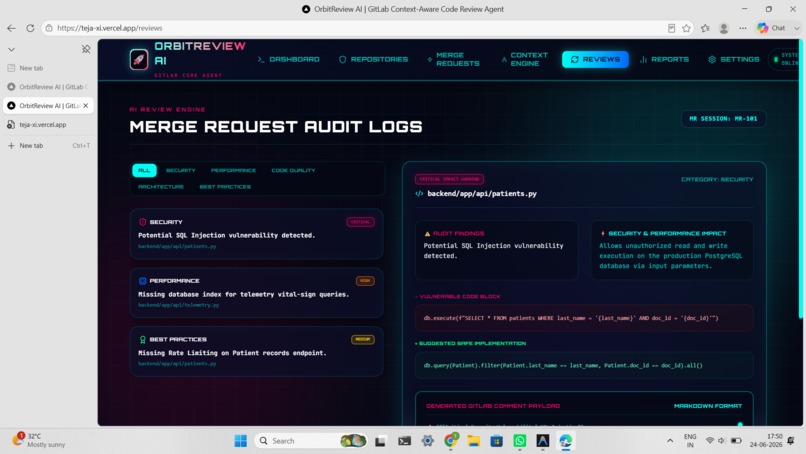Close the active OrbitReview AI tab
The height and width of the screenshot is (454, 806).
click(x=86, y=105)
